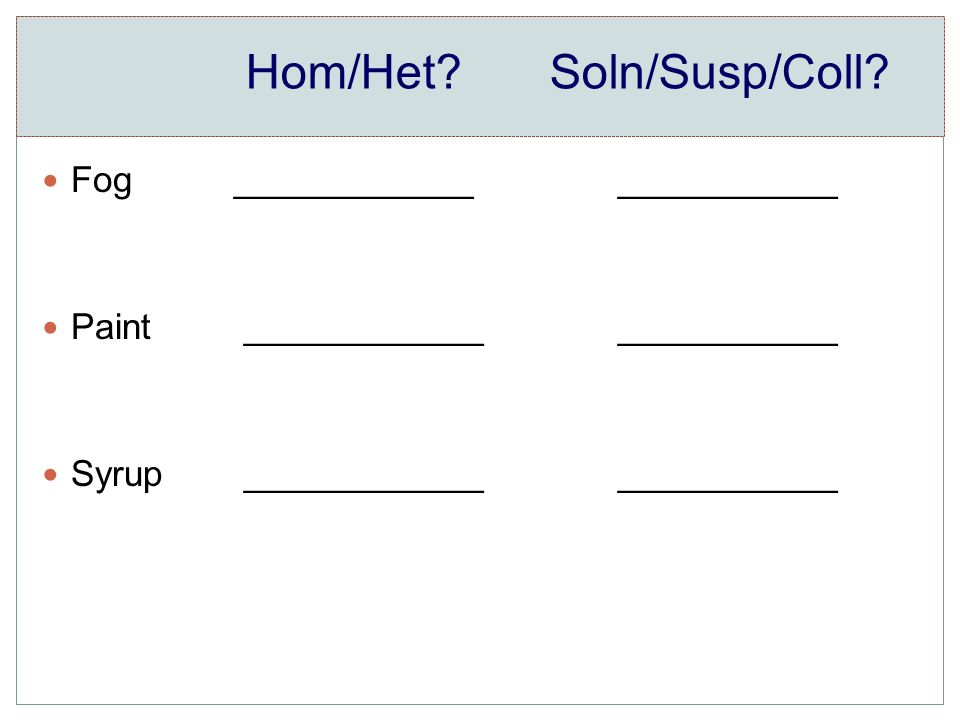Click Paint's Soln/Susp/Coll answer blank
This screenshot has width=960, height=720.
point(727,344)
